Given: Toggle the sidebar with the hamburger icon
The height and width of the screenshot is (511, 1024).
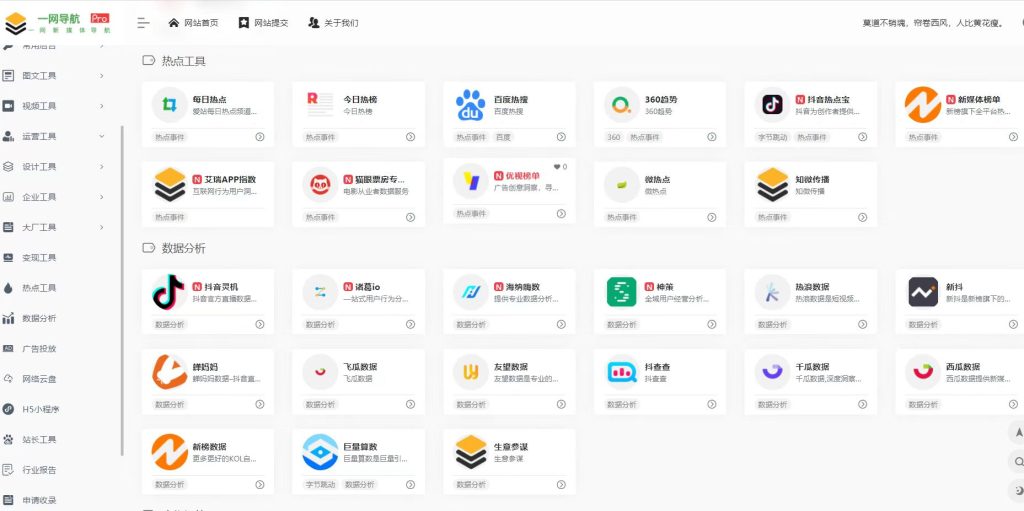Looking at the screenshot, I should 143,23.
